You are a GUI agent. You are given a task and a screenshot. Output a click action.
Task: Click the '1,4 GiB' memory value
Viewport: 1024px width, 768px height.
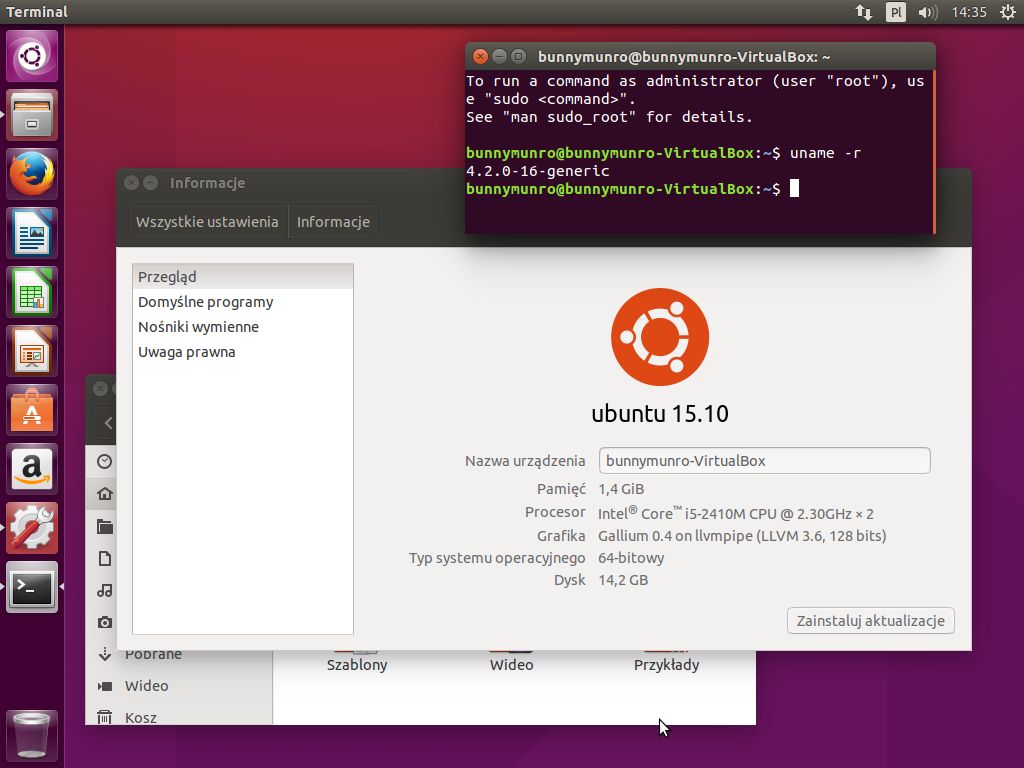(x=621, y=489)
